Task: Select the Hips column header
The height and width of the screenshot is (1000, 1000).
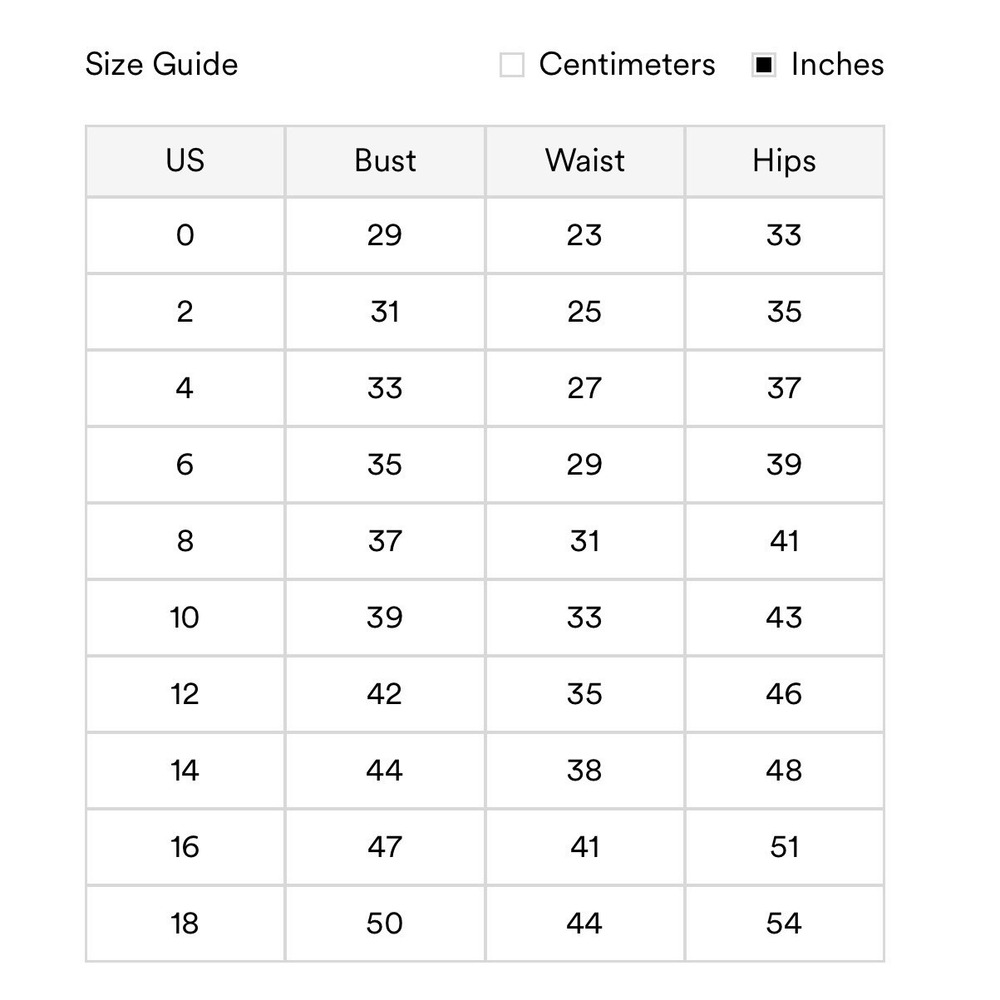Action: 784,161
